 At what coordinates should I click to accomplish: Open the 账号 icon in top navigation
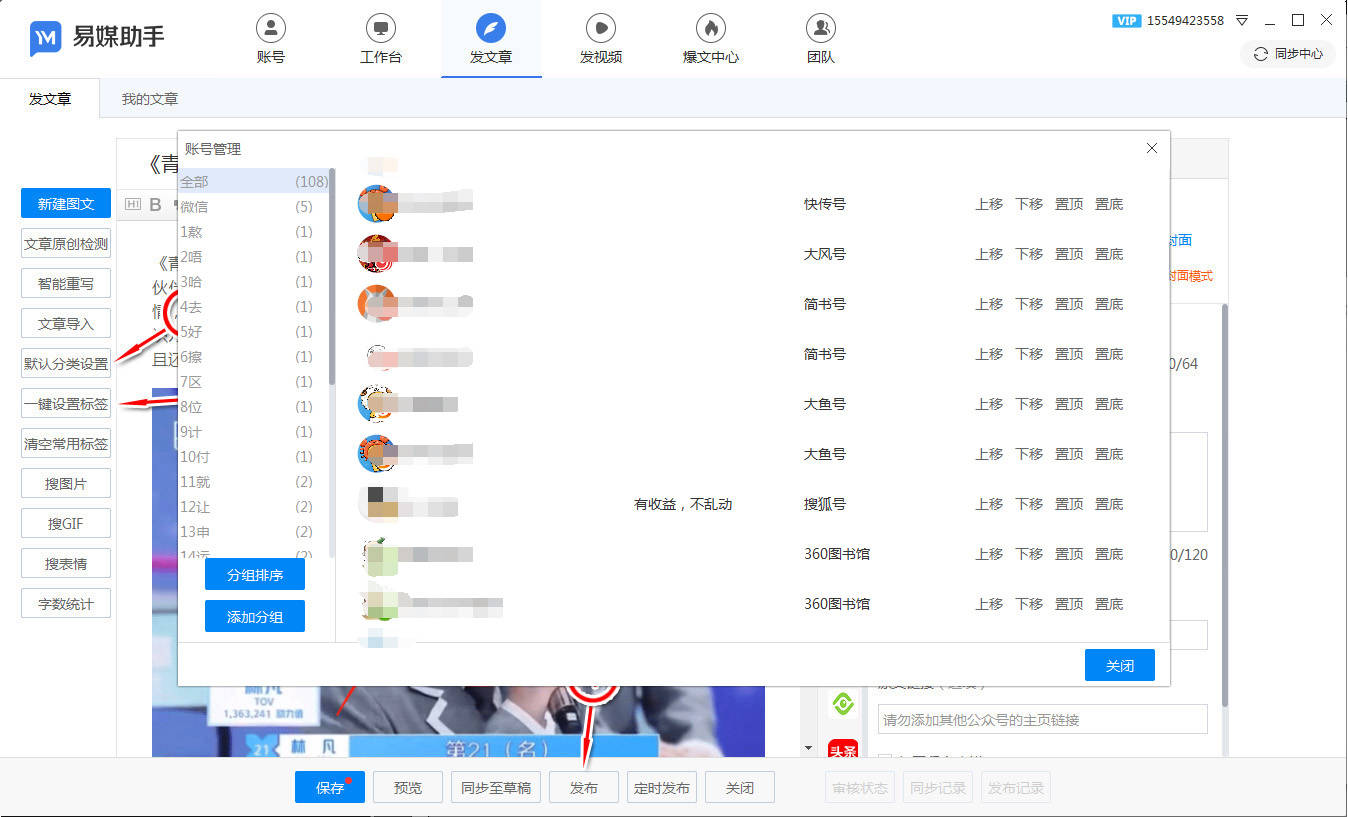pos(271,28)
